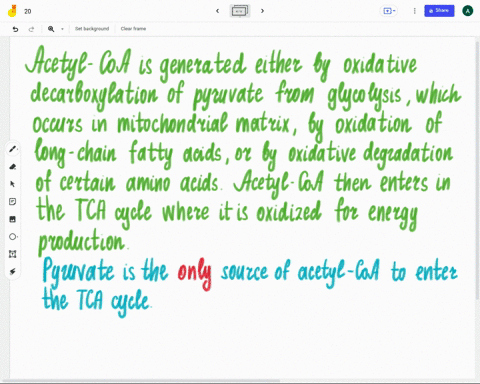Click the zoom magnifier icon
Viewport: 480px width, 384px height.
click(x=51, y=29)
